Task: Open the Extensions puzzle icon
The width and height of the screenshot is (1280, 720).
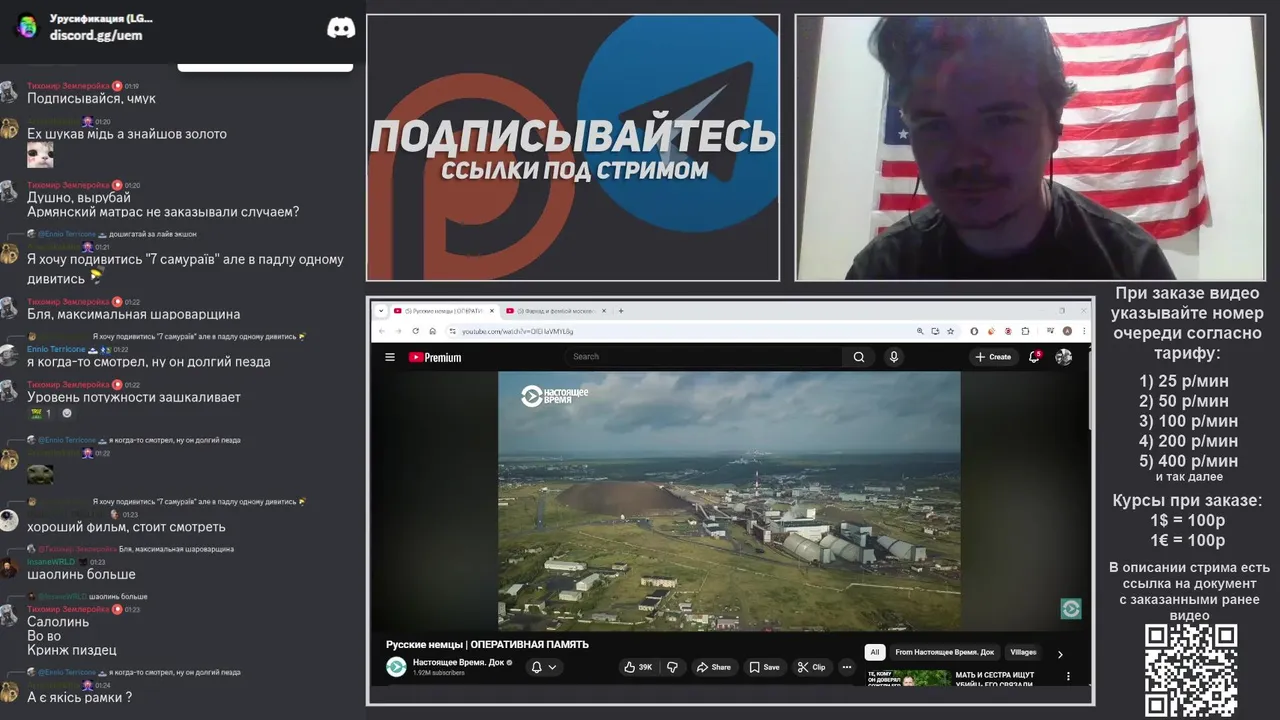Action: pyautogui.click(x=1025, y=331)
